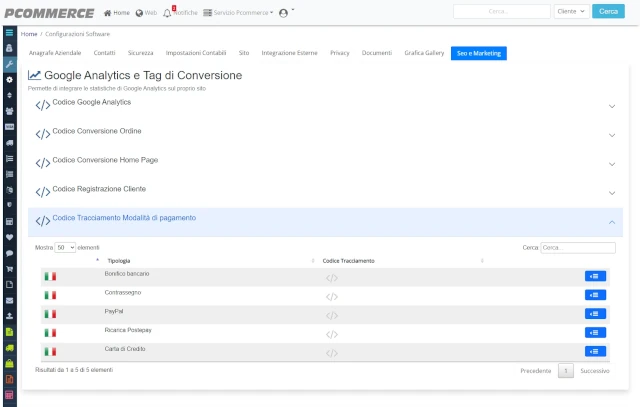Switch to Sito tab

(244, 53)
